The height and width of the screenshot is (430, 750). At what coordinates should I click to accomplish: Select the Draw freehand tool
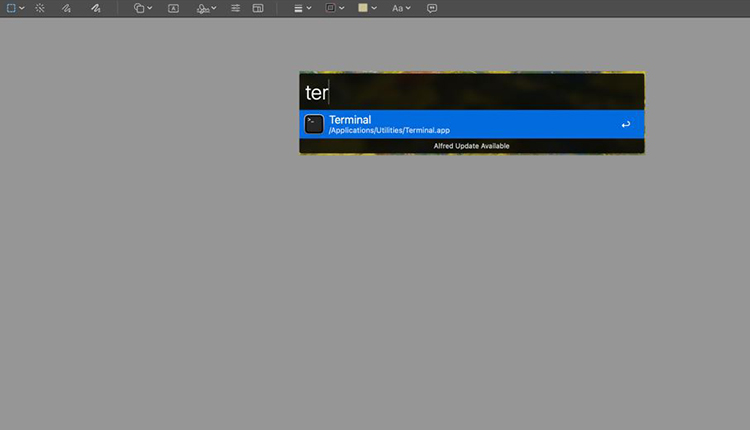[96, 8]
